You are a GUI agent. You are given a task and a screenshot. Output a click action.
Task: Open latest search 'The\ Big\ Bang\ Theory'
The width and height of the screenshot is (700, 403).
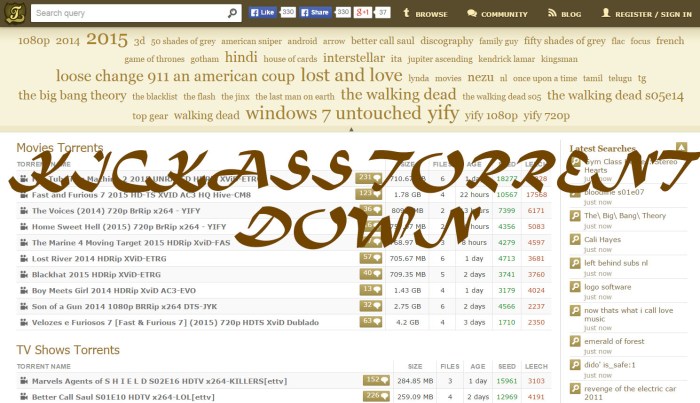tap(625, 216)
